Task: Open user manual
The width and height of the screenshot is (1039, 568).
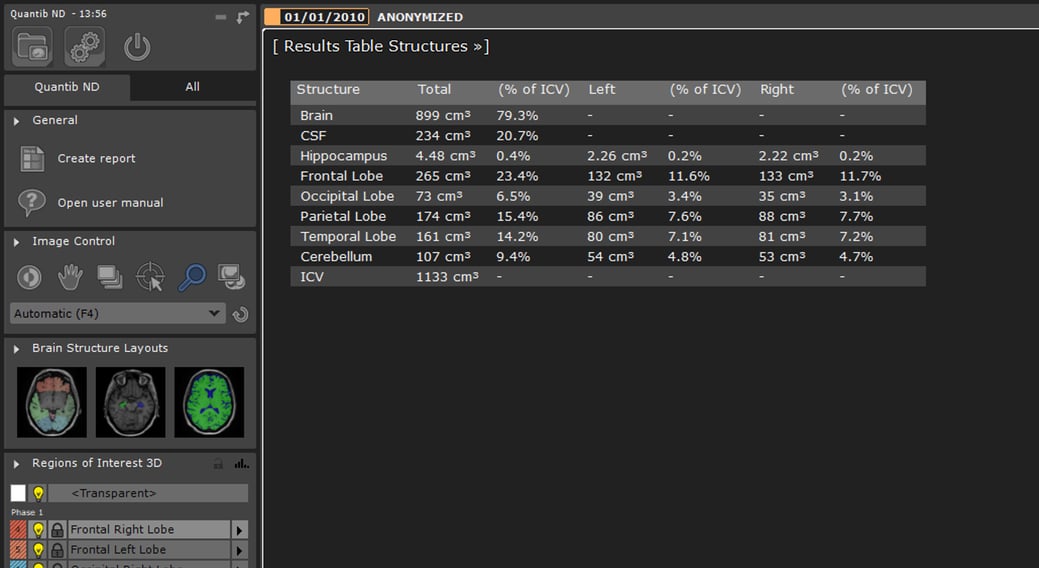Action: 110,203
